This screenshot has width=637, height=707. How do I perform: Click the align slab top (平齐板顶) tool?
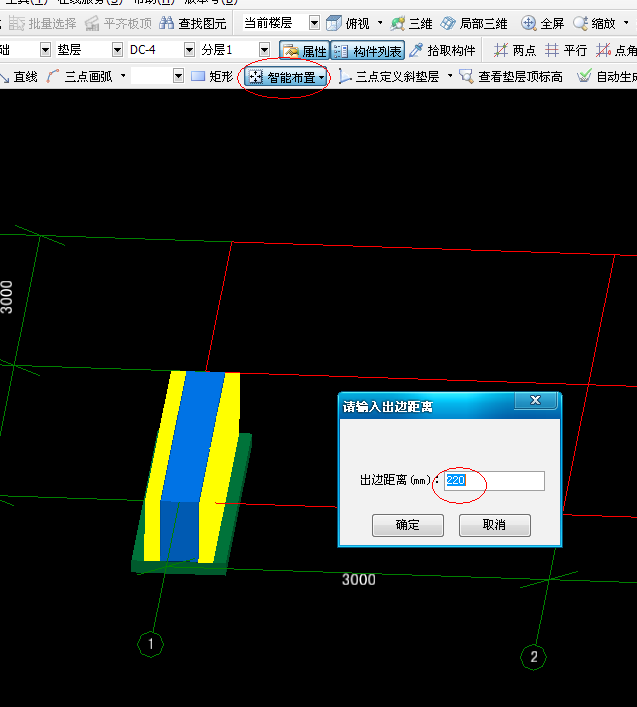click(119, 23)
